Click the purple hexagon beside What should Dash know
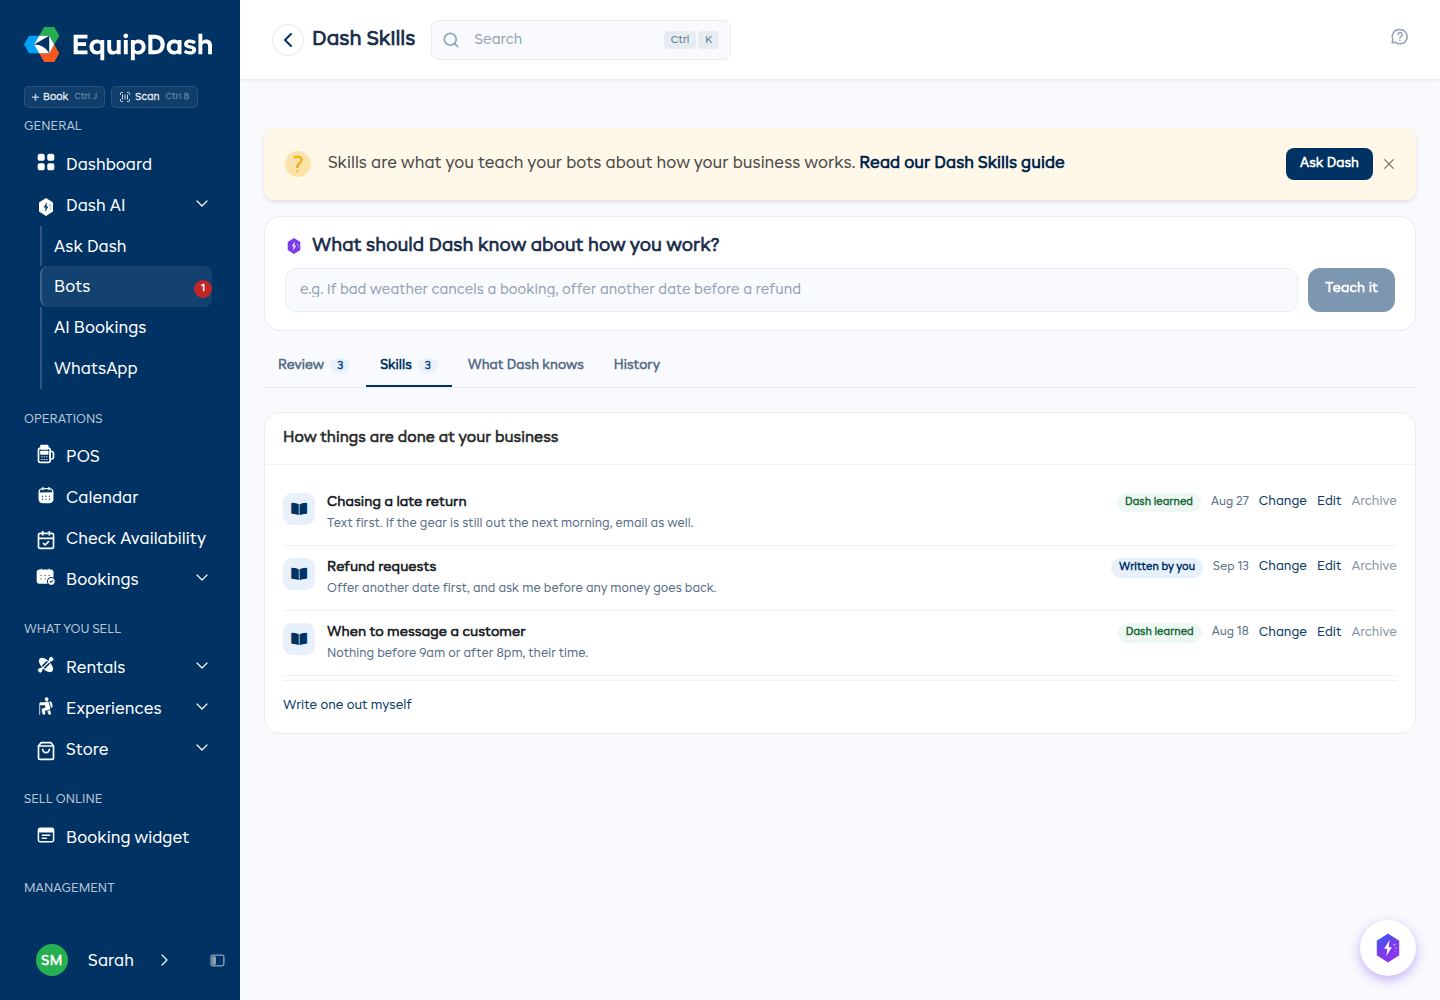1440x1000 pixels. [x=294, y=246]
